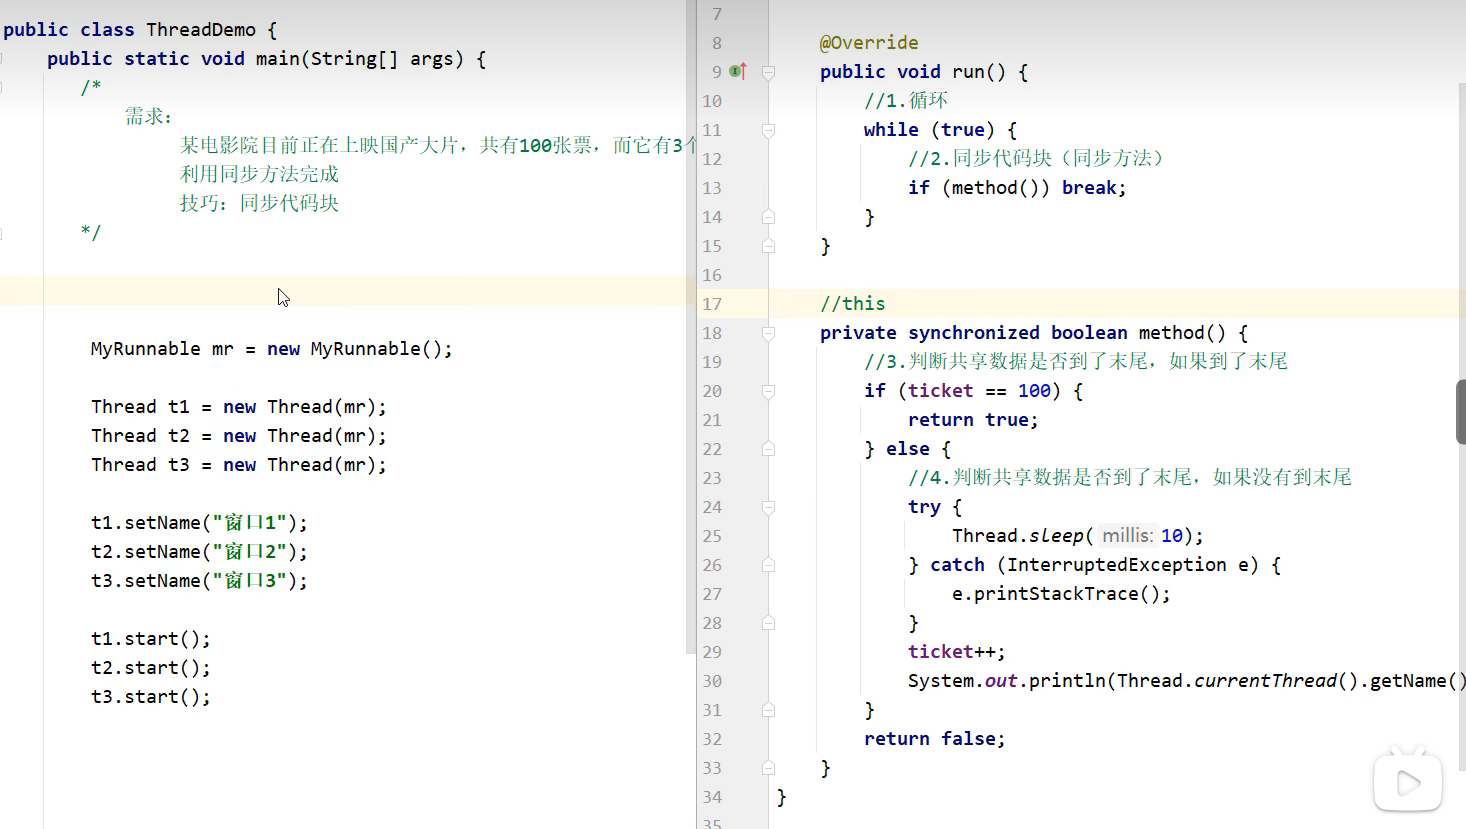Click the 'if (ticket == 100)' statement
Screen dimensions: 1466x829
pos(973,391)
